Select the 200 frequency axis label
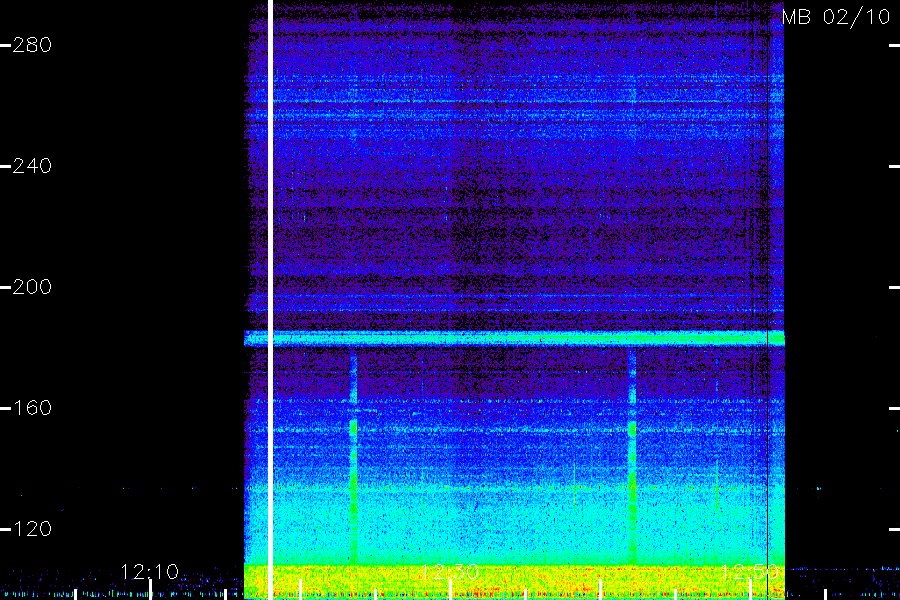 (x=32, y=287)
